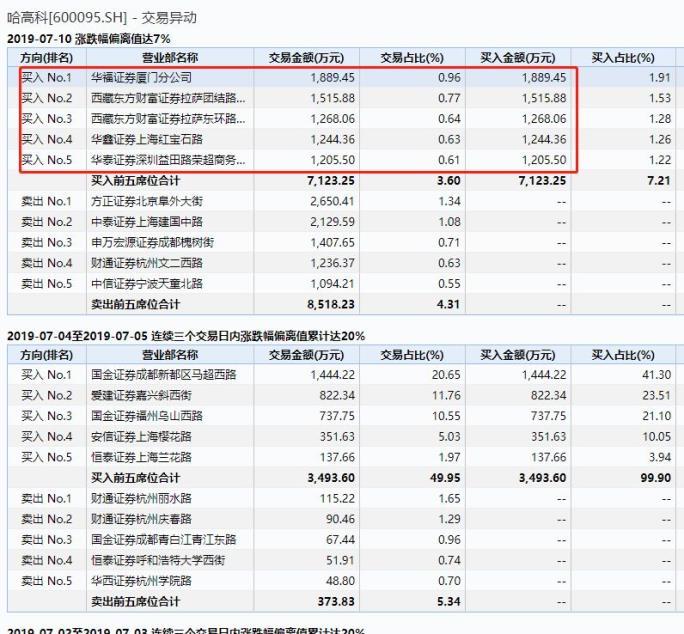Image resolution: width=684 pixels, height=634 pixels.
Task: Select the 中信证券宁波天童北路 row
Action: point(146,284)
